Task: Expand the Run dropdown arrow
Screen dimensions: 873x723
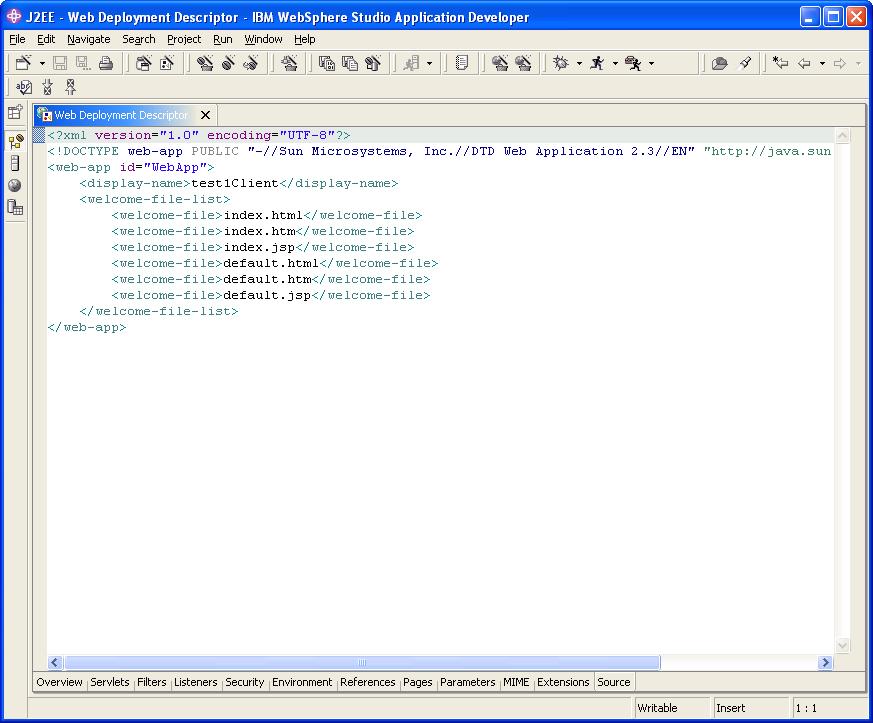Action: point(615,63)
